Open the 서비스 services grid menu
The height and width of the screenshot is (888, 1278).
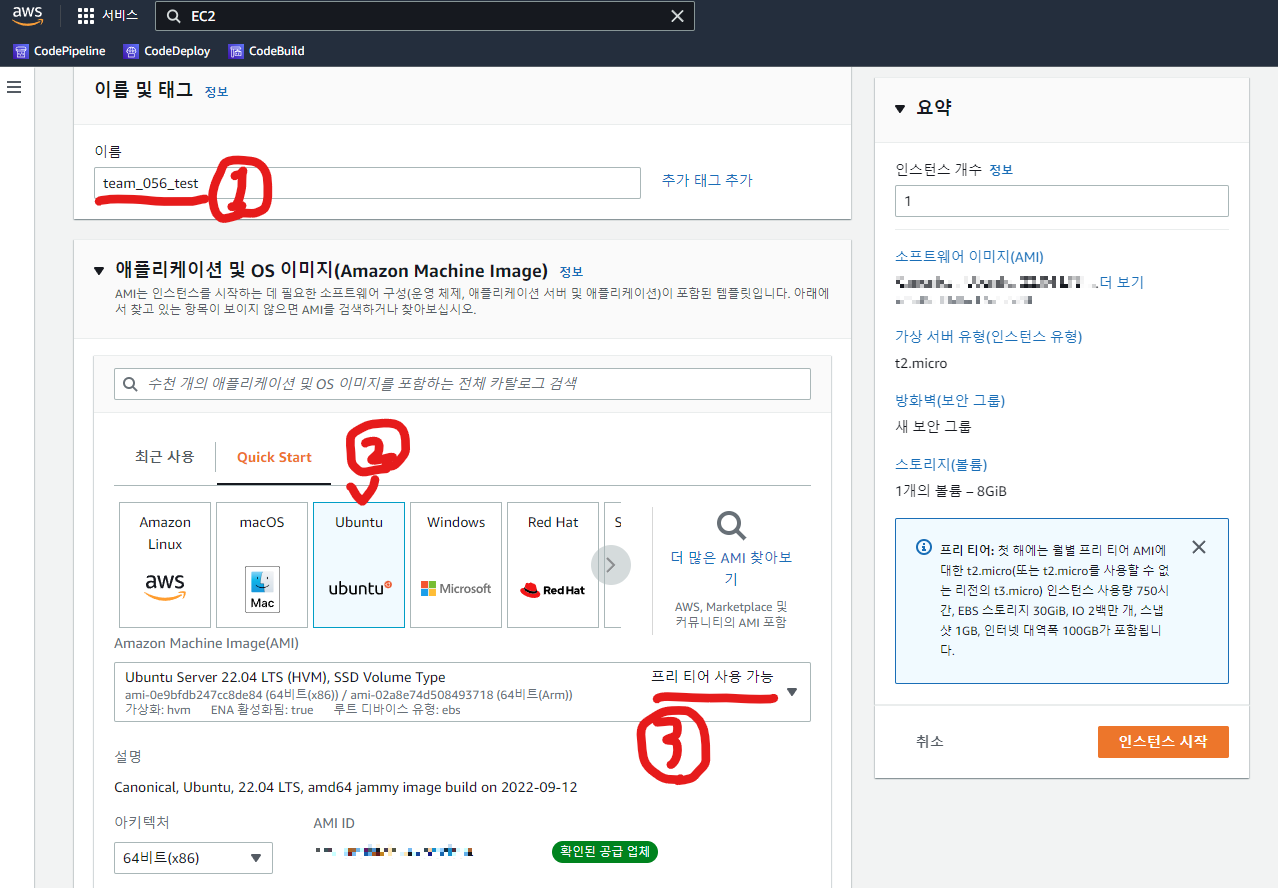[x=107, y=16]
